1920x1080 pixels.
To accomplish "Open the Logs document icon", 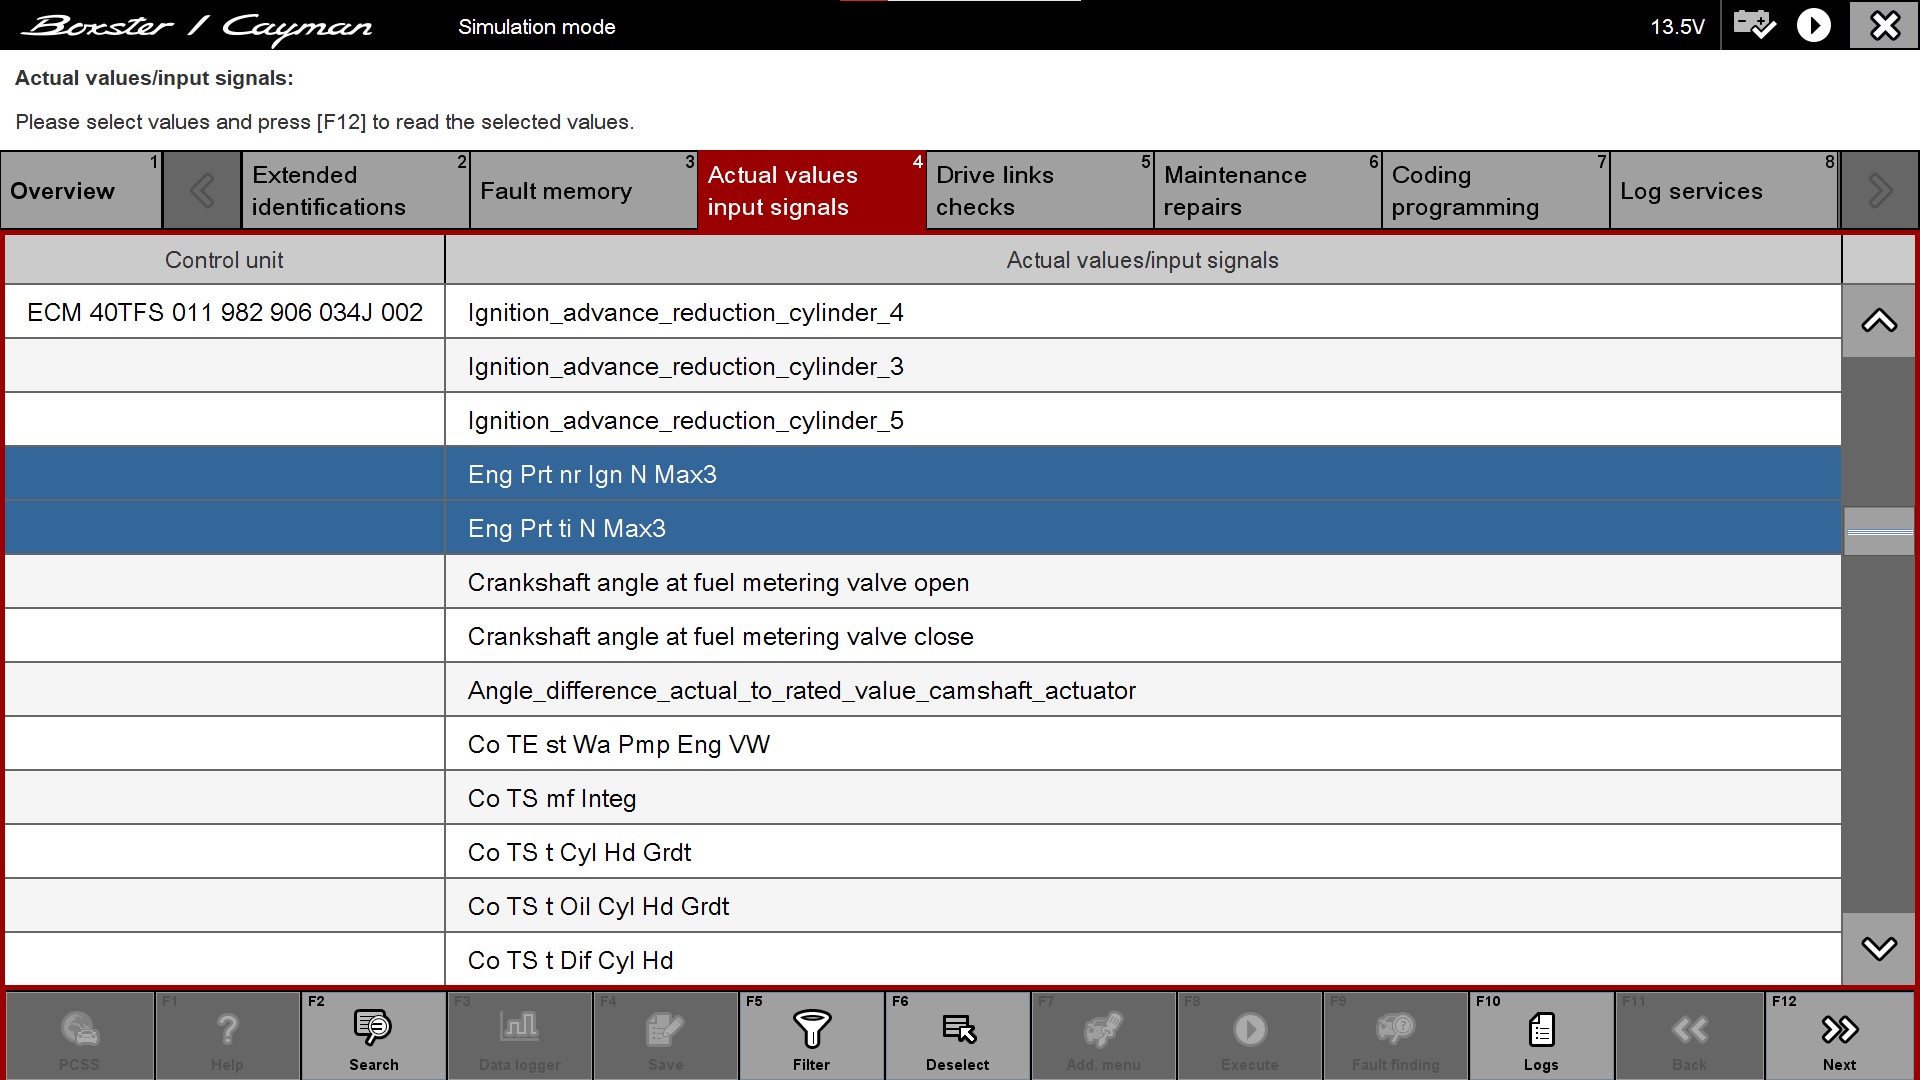I will coord(1541,1028).
